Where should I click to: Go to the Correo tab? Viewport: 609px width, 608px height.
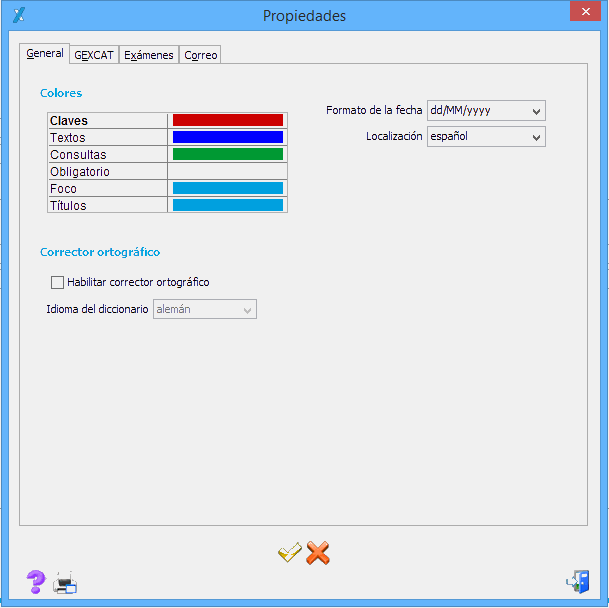pyautogui.click(x=201, y=55)
